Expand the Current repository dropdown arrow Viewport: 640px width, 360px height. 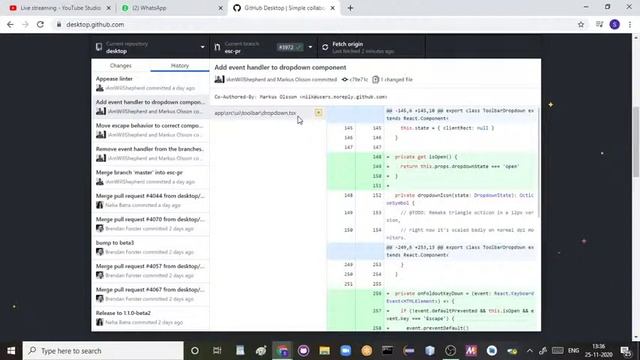coord(202,47)
